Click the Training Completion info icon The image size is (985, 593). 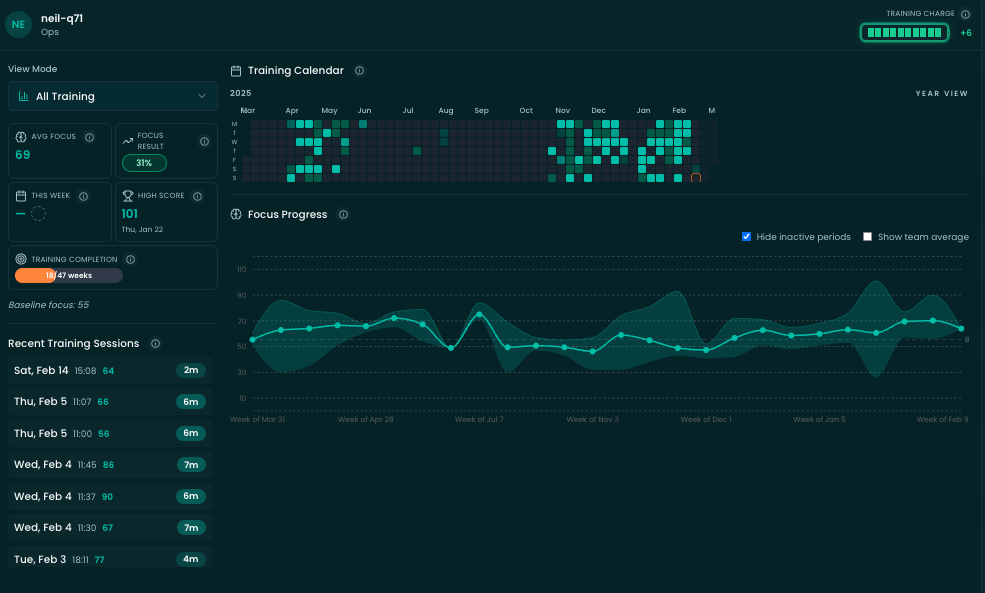[x=131, y=259]
